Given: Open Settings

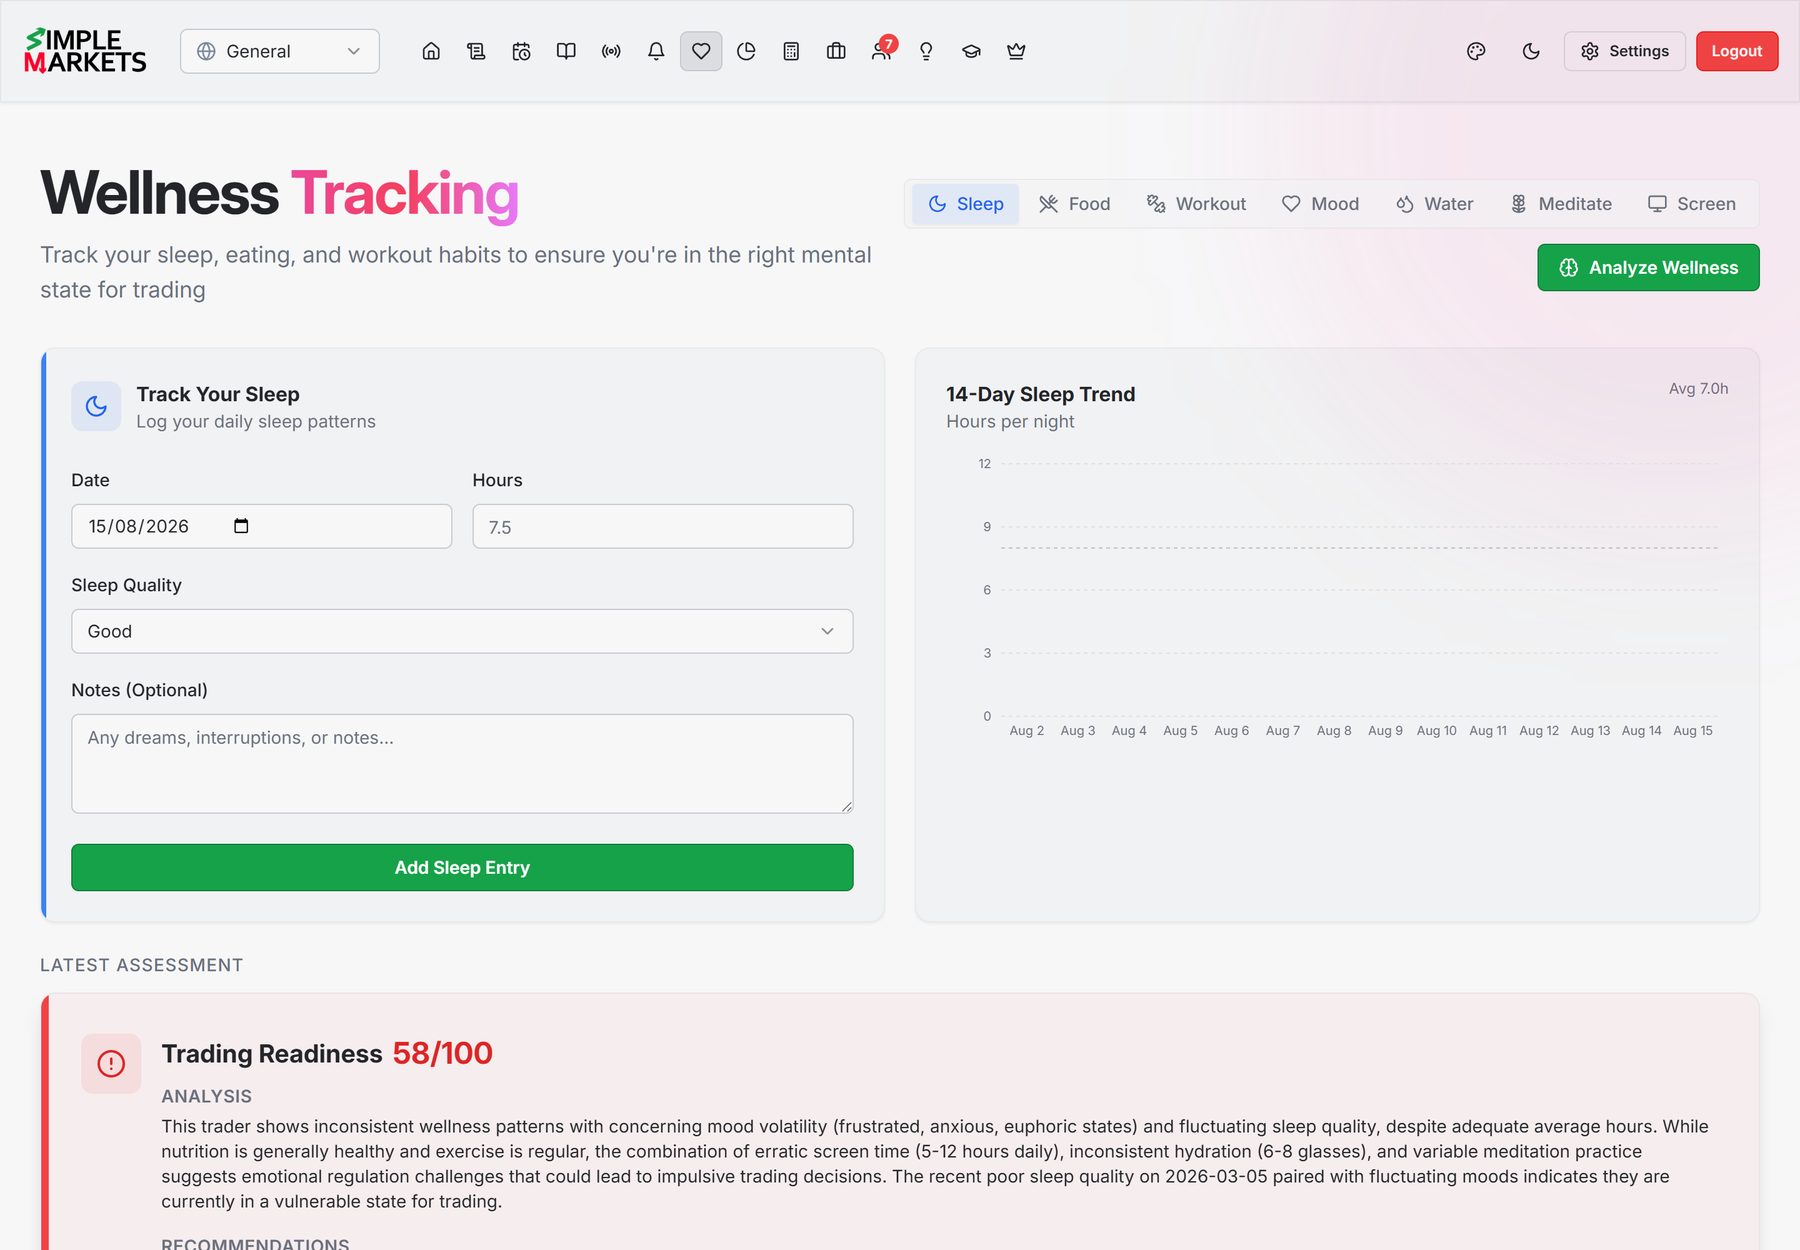Looking at the screenshot, I should (1624, 51).
